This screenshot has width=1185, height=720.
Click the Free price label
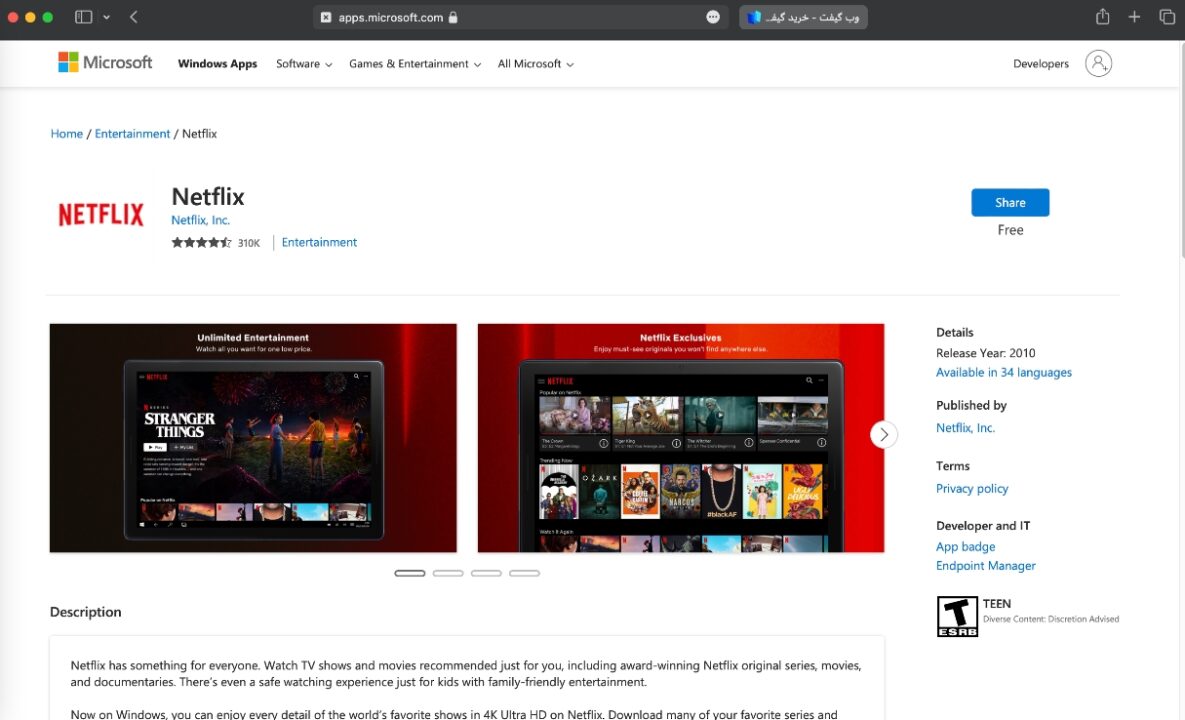[x=1010, y=230]
